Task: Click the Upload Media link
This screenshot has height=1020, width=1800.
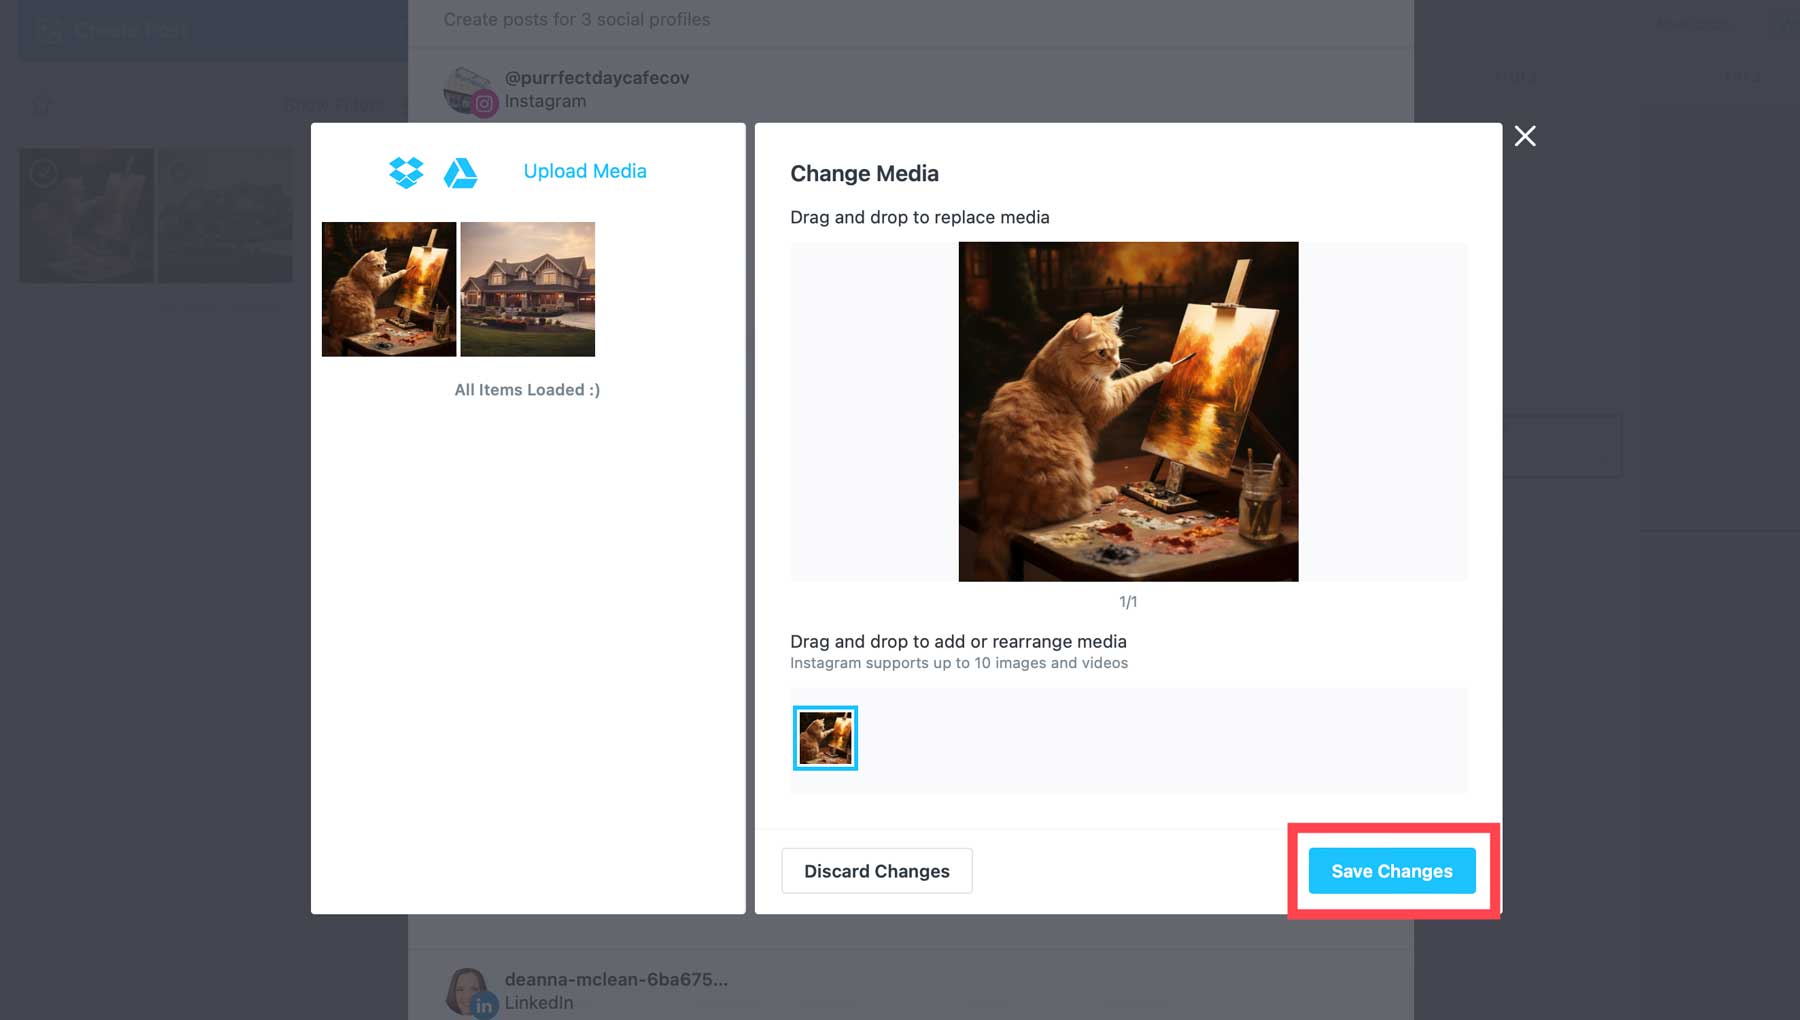Action: point(585,171)
